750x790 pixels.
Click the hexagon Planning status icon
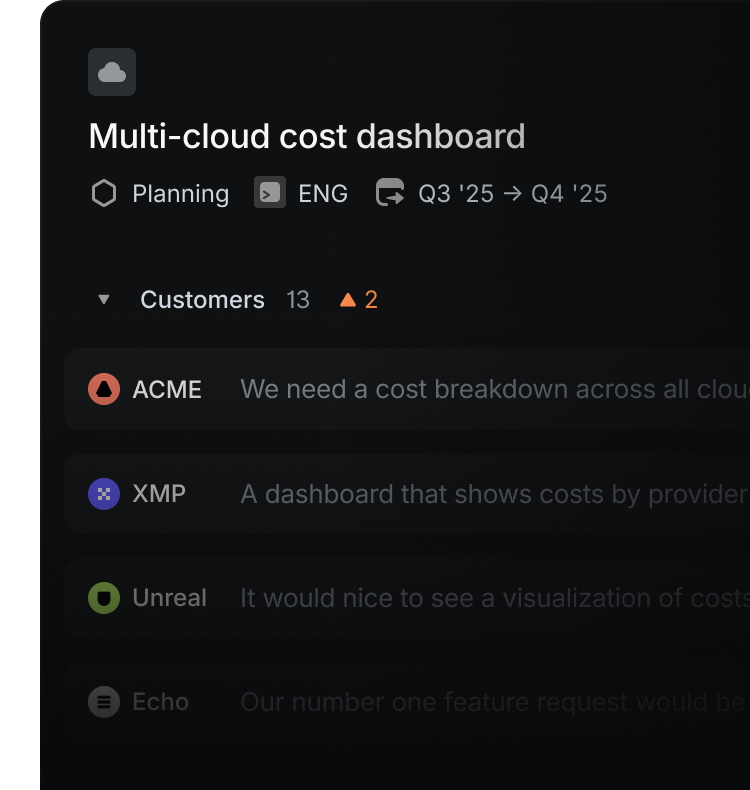click(104, 193)
